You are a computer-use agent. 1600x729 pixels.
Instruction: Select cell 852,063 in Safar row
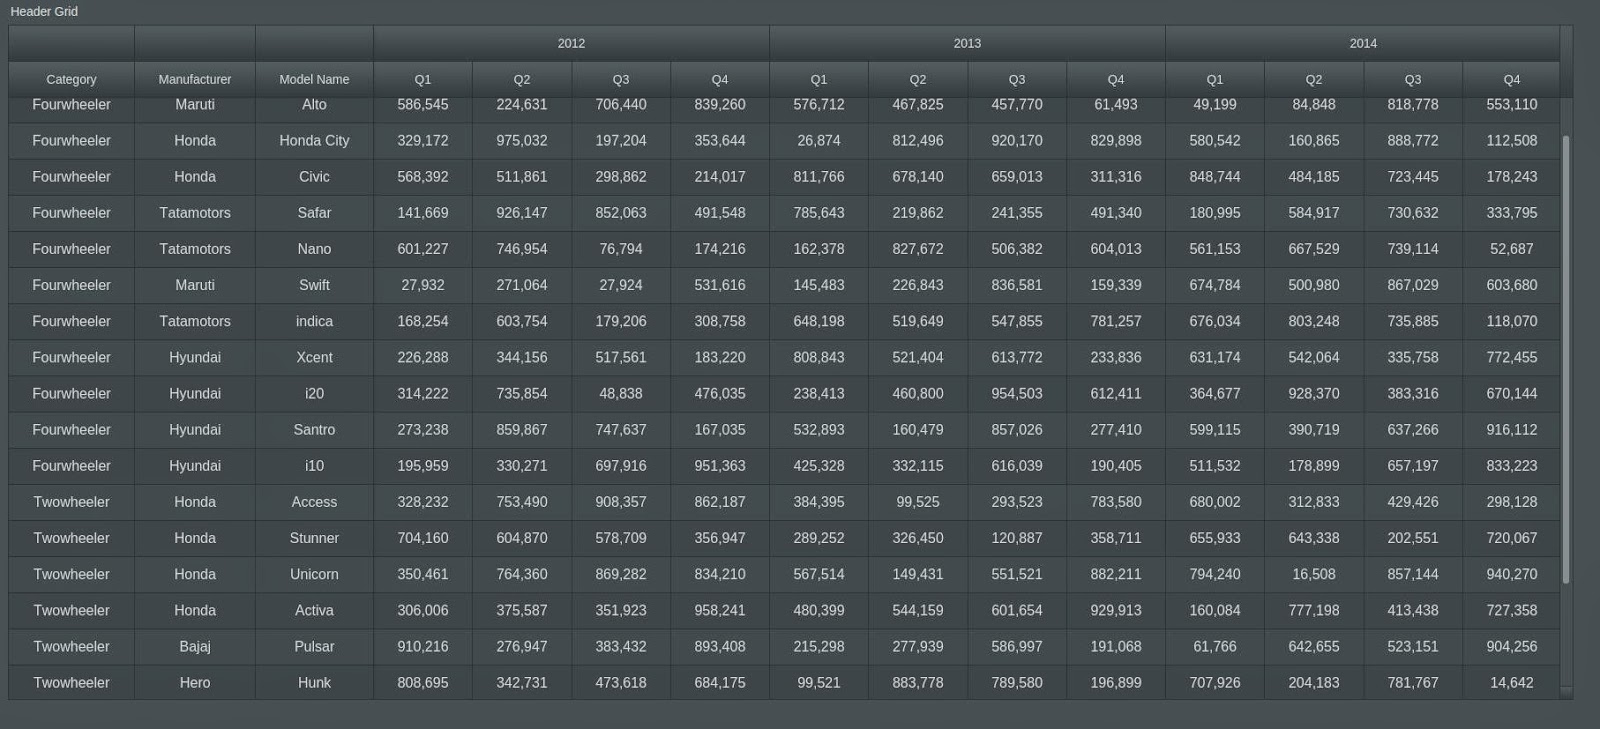(x=621, y=213)
